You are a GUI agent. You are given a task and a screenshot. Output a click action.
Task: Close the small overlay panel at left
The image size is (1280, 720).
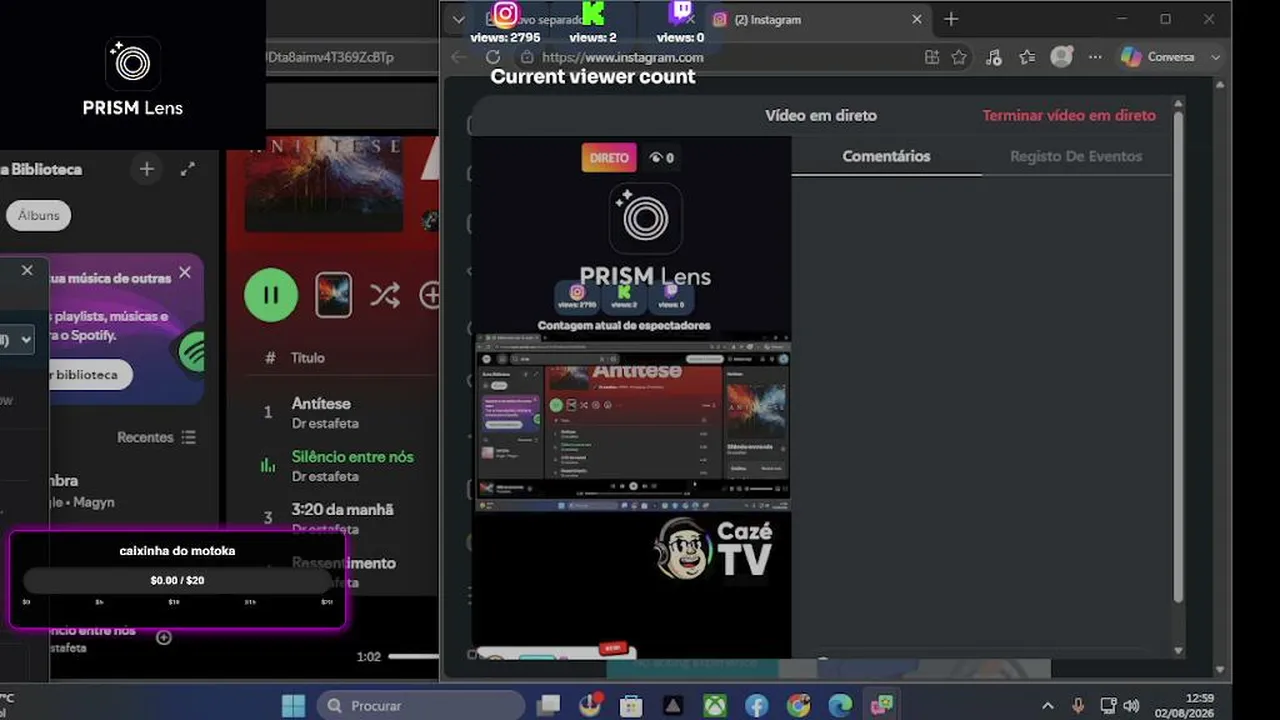pyautogui.click(x=27, y=270)
